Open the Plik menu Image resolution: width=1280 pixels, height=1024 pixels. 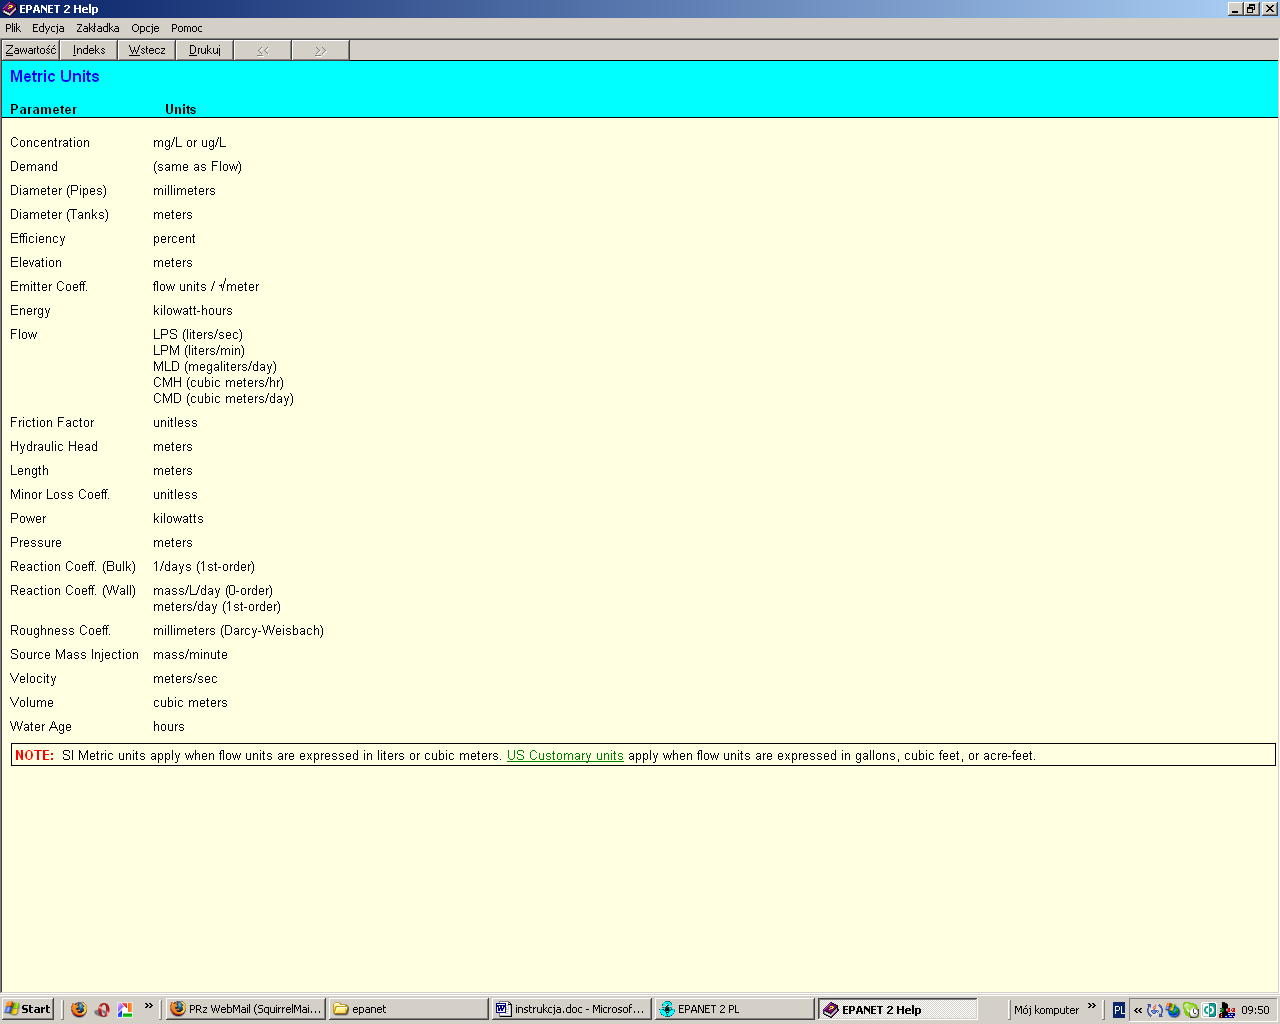click(x=13, y=28)
